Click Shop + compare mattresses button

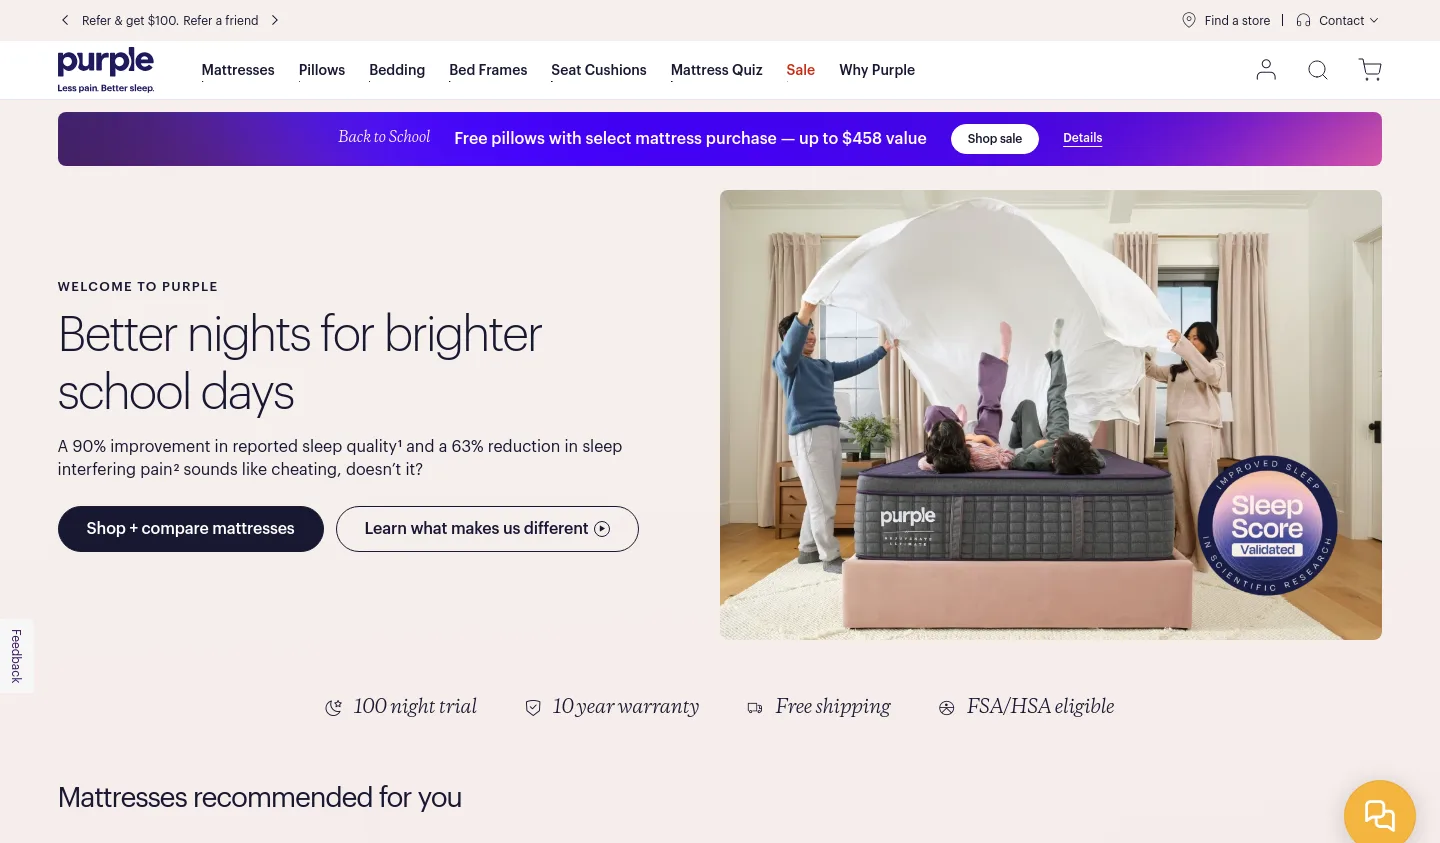[191, 529]
